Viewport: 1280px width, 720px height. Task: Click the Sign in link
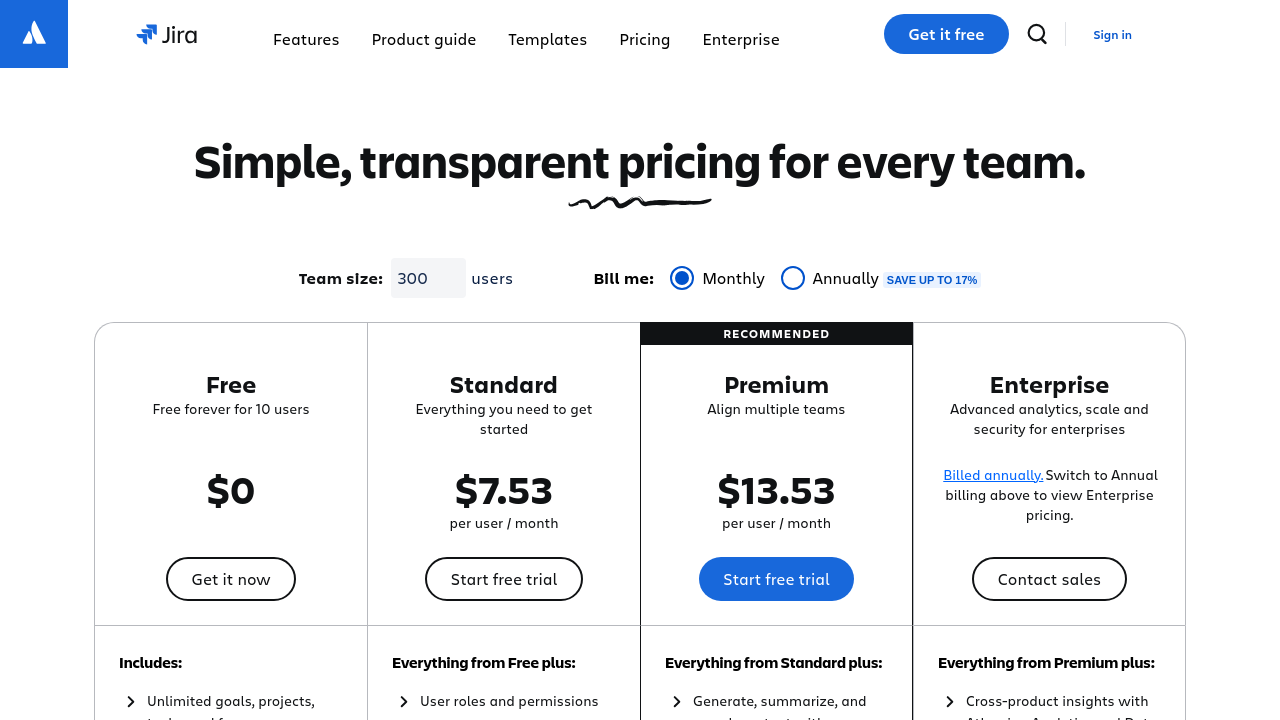tap(1112, 35)
